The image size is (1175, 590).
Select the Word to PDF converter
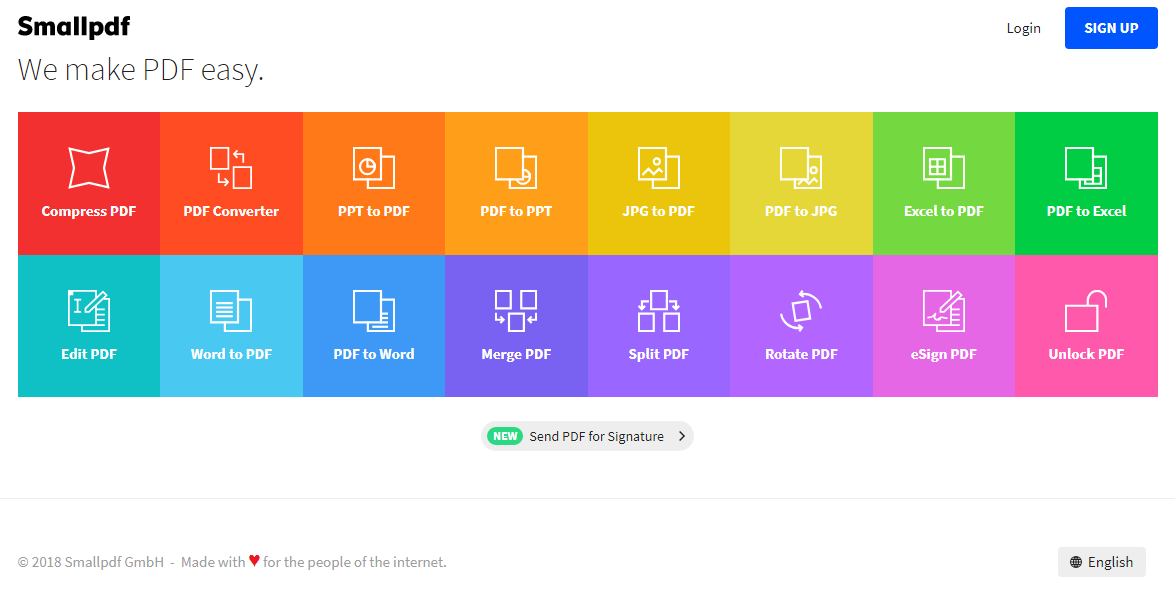click(x=231, y=326)
